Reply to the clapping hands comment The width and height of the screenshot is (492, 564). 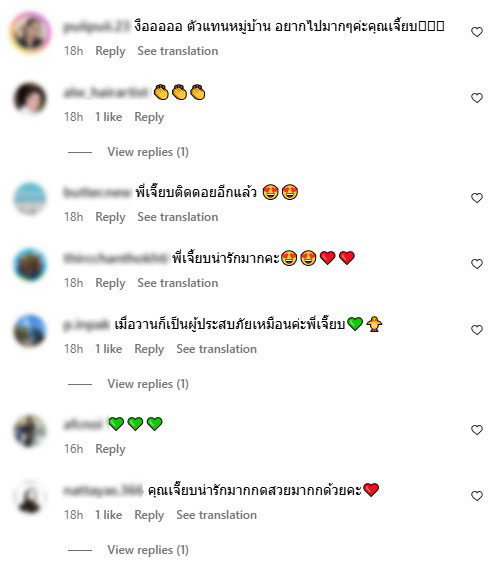149,117
